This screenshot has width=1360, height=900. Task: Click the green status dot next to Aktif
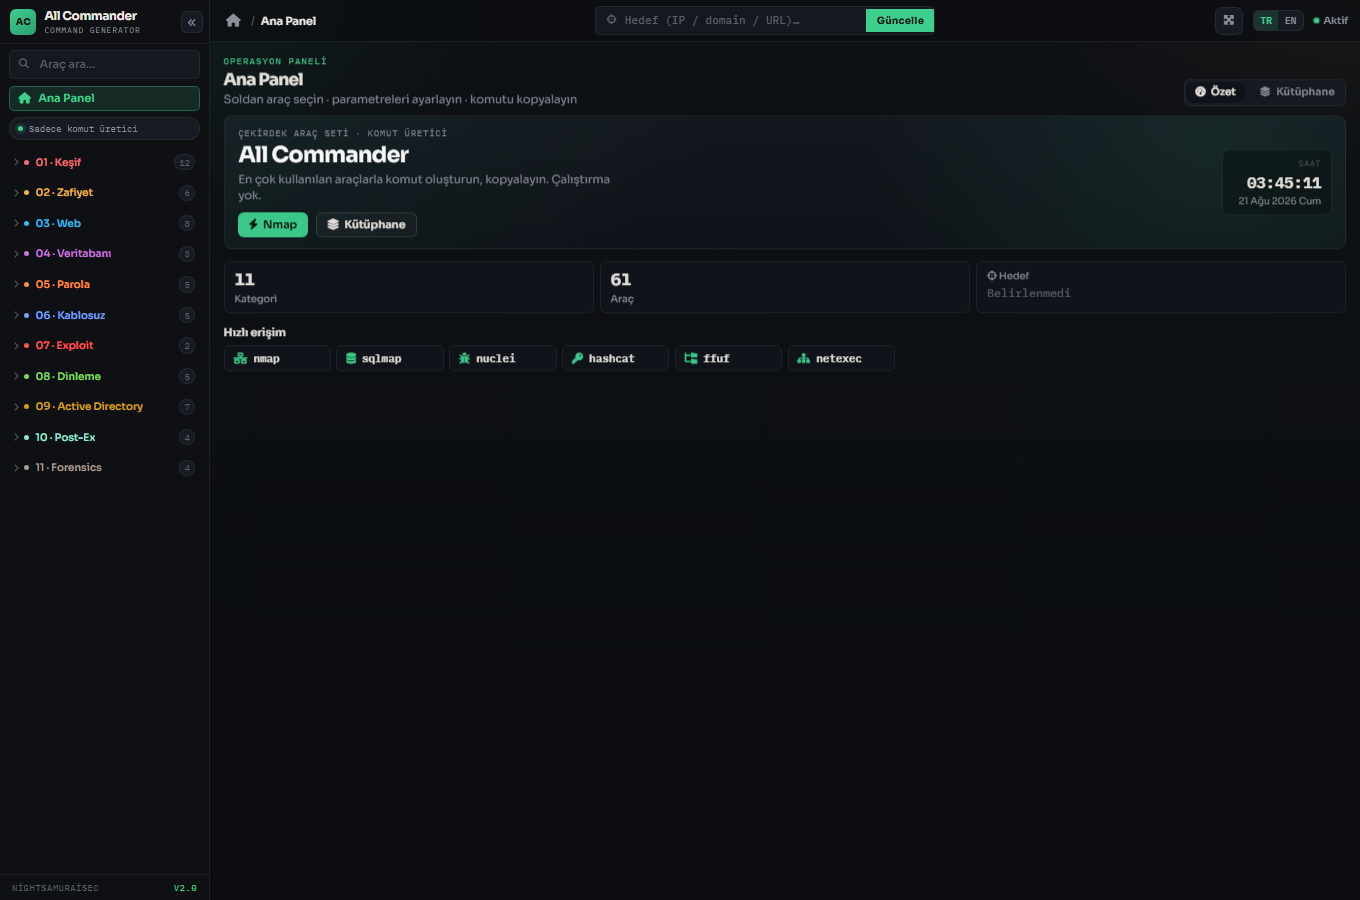[x=1317, y=21]
